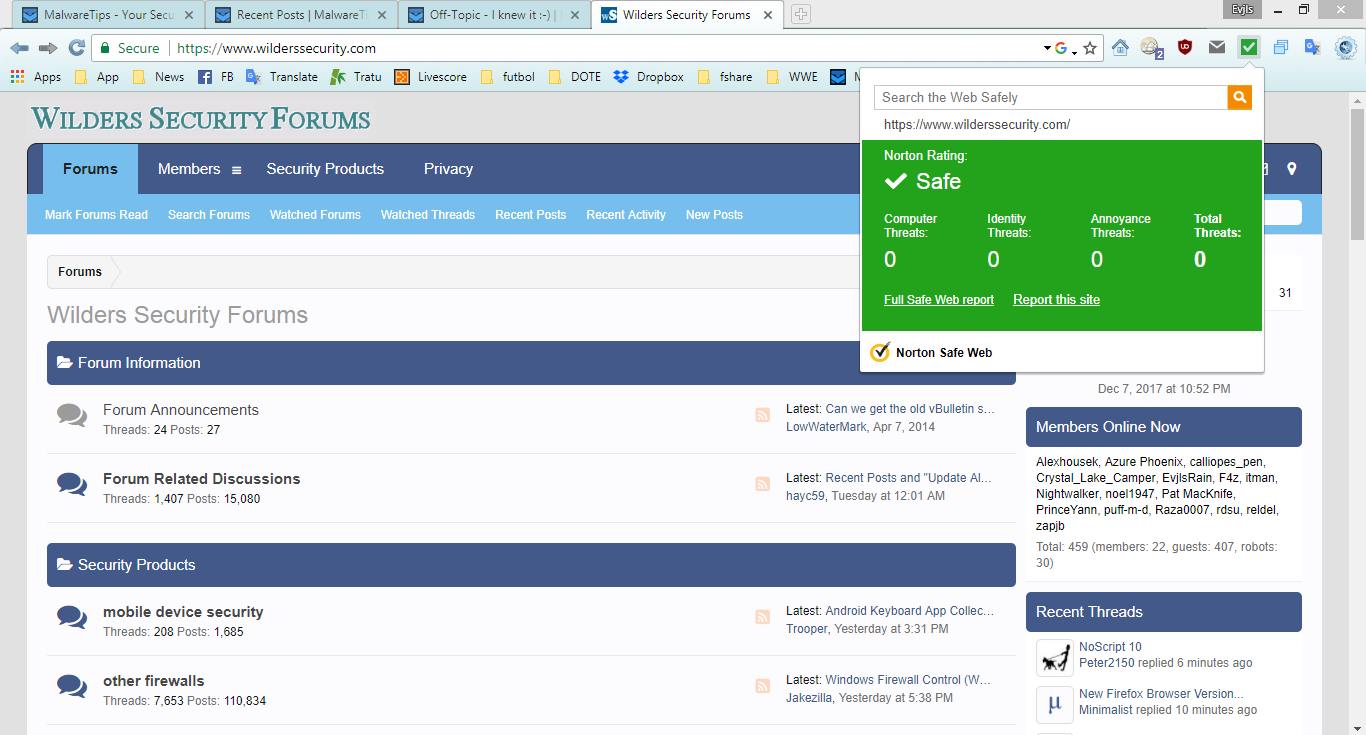Open the mail envelope extension icon
This screenshot has width=1366, height=735.
pos(1217,47)
